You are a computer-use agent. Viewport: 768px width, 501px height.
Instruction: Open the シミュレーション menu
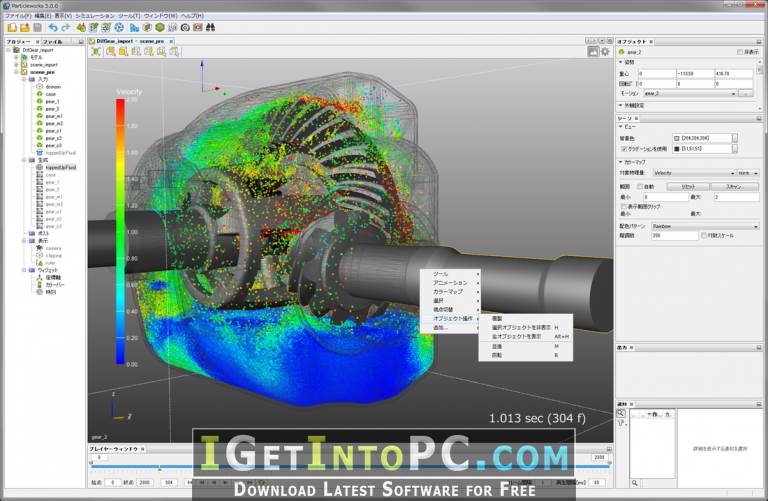coord(95,16)
